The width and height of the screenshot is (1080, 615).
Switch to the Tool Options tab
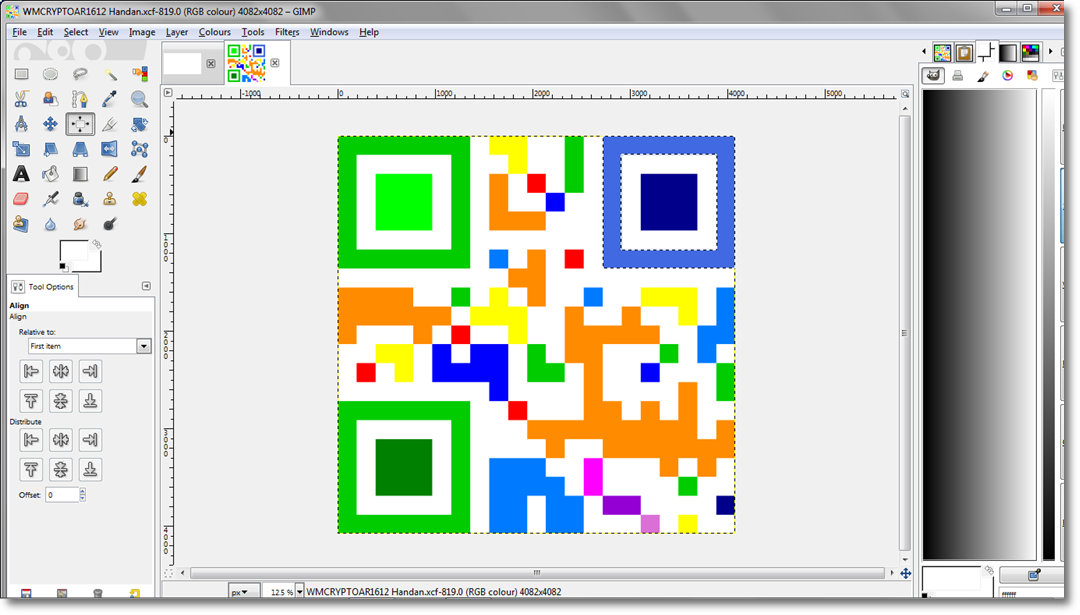pyautogui.click(x=43, y=286)
